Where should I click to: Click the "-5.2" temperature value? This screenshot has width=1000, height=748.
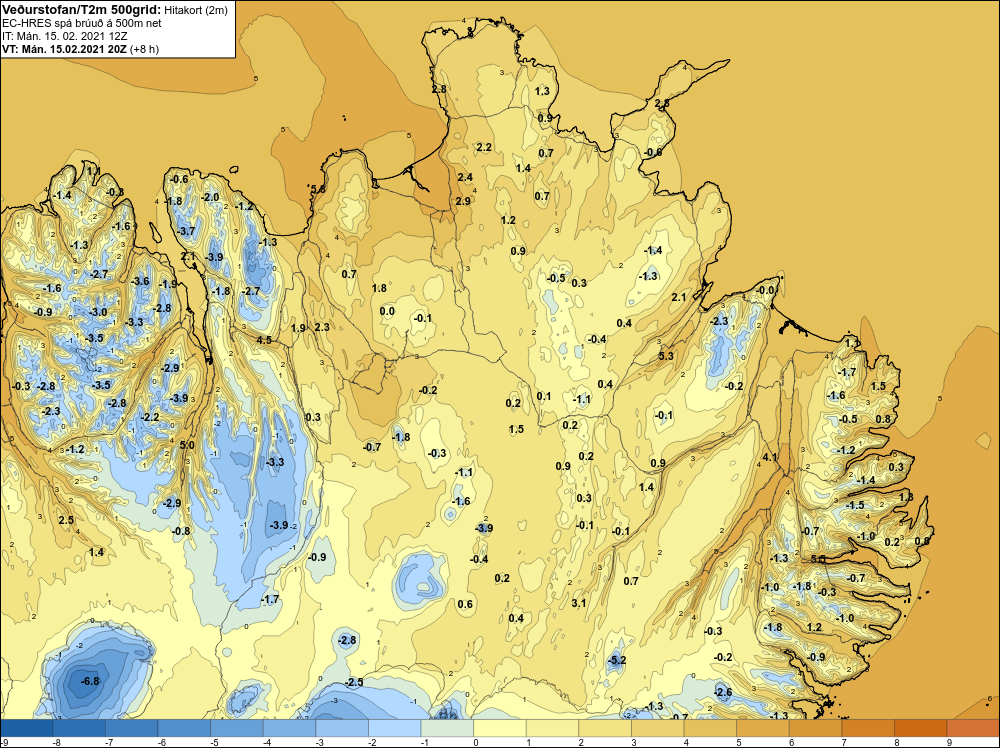[617, 661]
